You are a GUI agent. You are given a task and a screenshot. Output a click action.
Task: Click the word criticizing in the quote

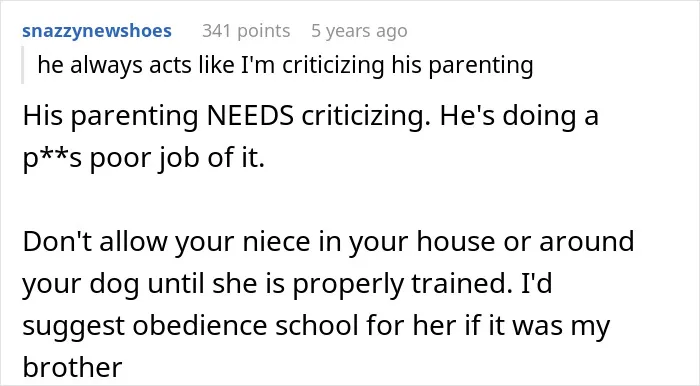point(333,65)
